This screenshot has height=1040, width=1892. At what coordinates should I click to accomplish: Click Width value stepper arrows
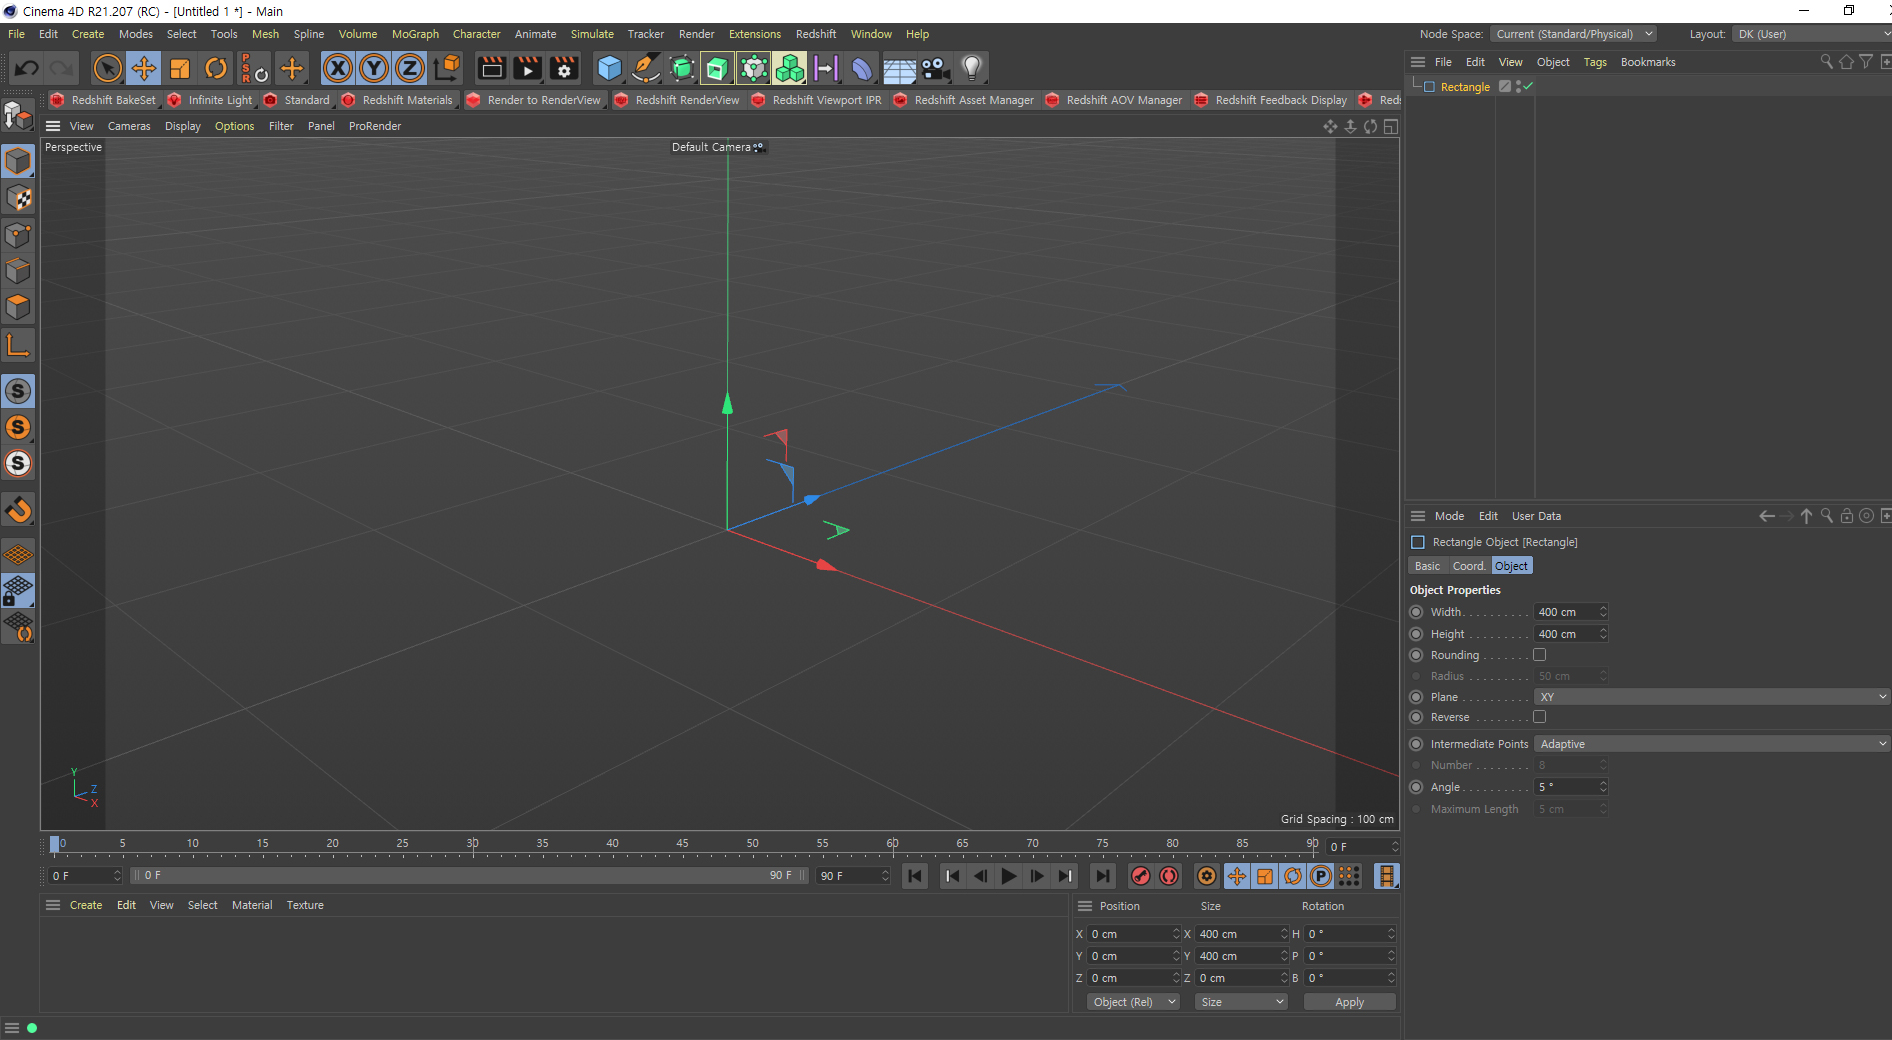pyautogui.click(x=1603, y=612)
